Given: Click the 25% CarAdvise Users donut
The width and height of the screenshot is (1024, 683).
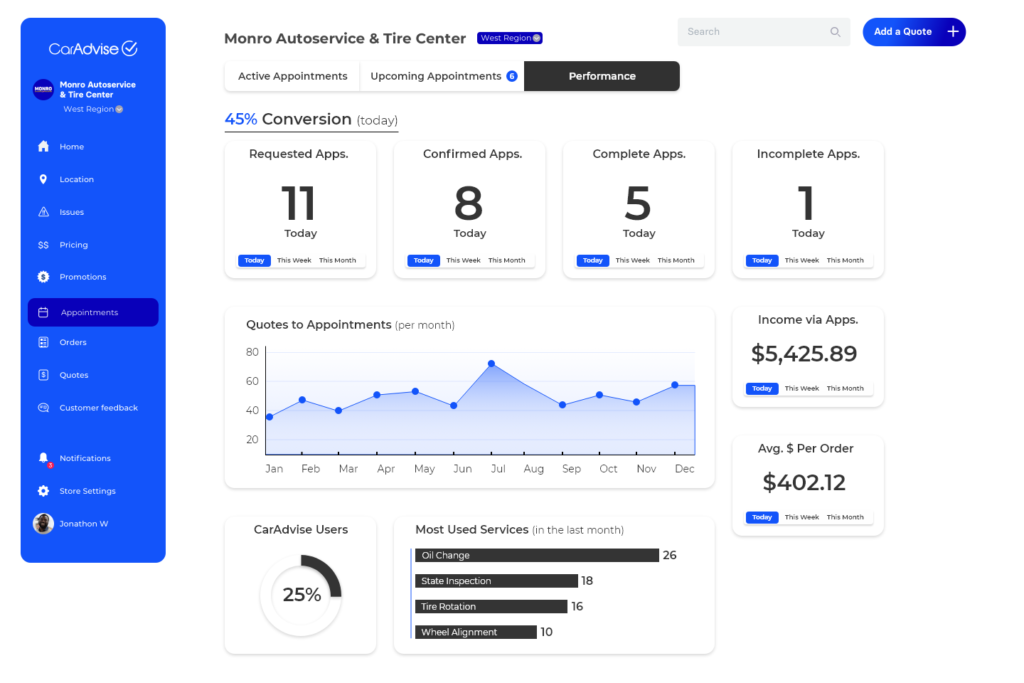Looking at the screenshot, I should click(x=301, y=595).
